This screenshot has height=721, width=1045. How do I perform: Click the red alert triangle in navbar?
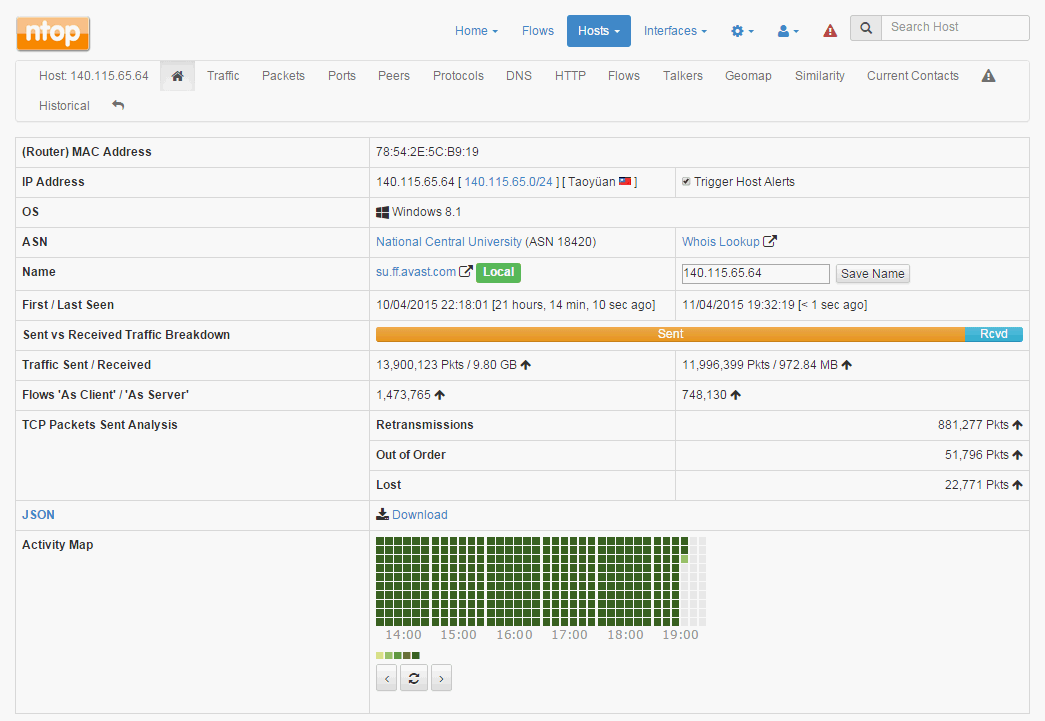[x=830, y=31]
